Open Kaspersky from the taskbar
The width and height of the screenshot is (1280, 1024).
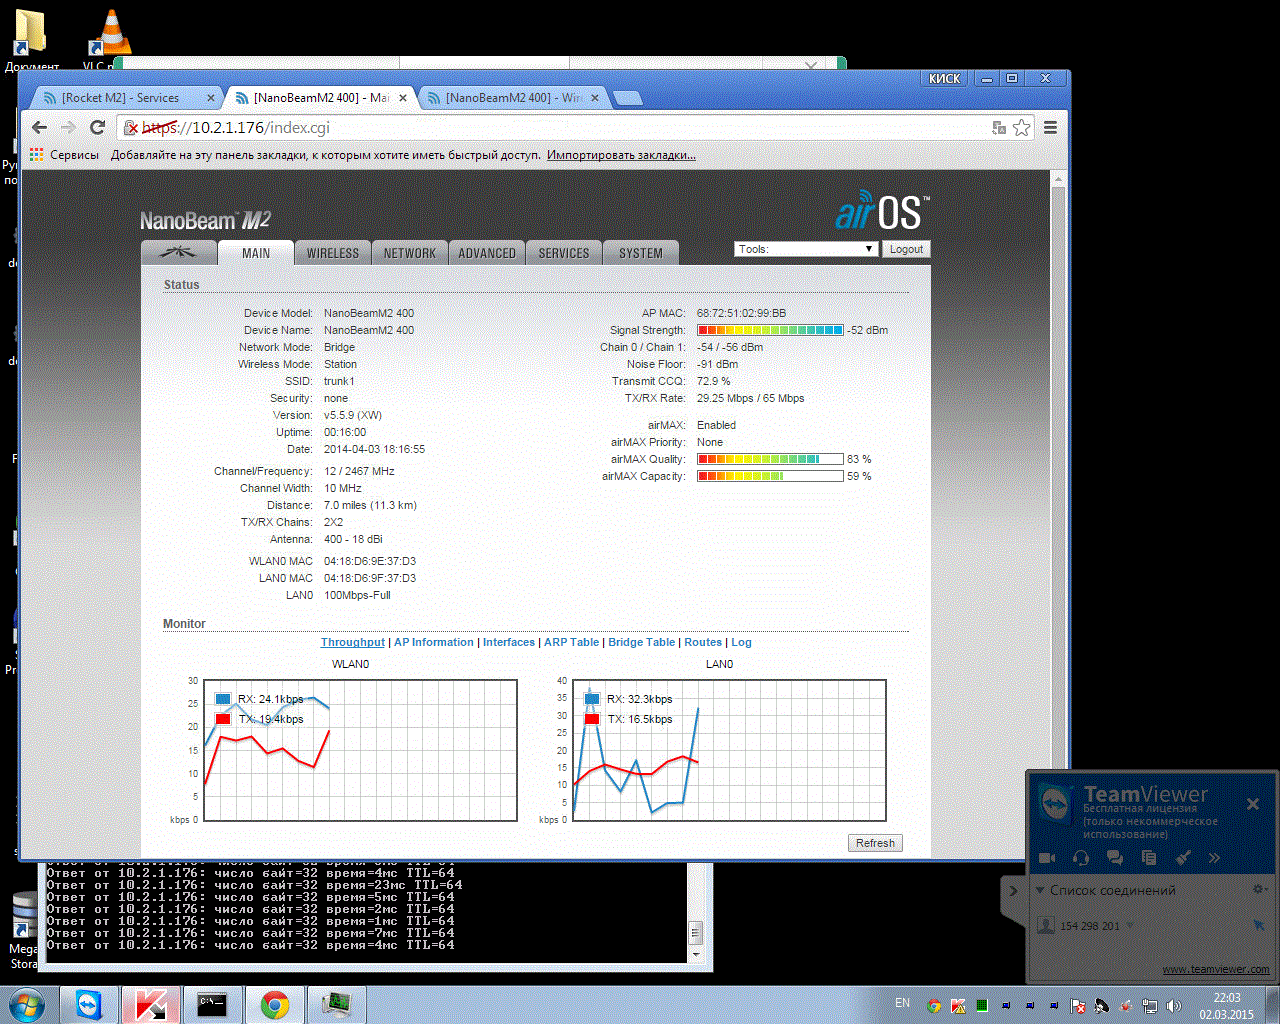151,1005
